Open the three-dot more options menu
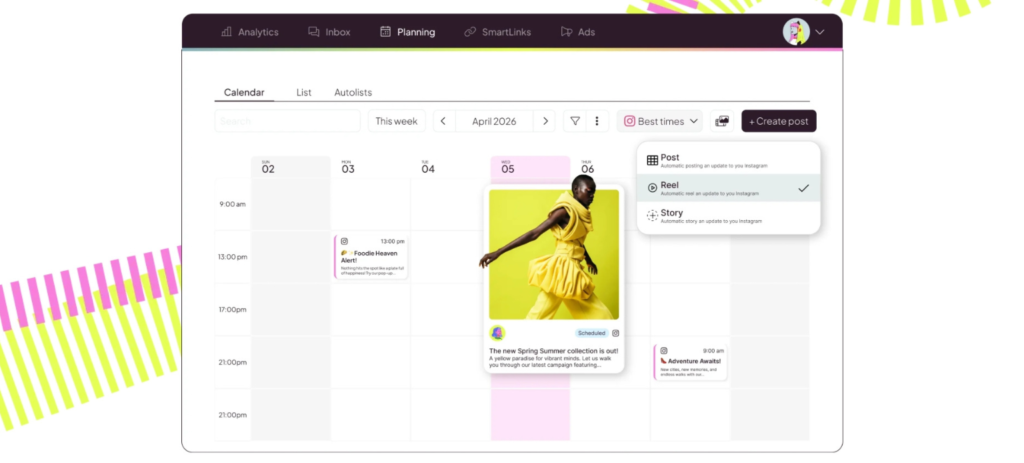 click(x=597, y=121)
